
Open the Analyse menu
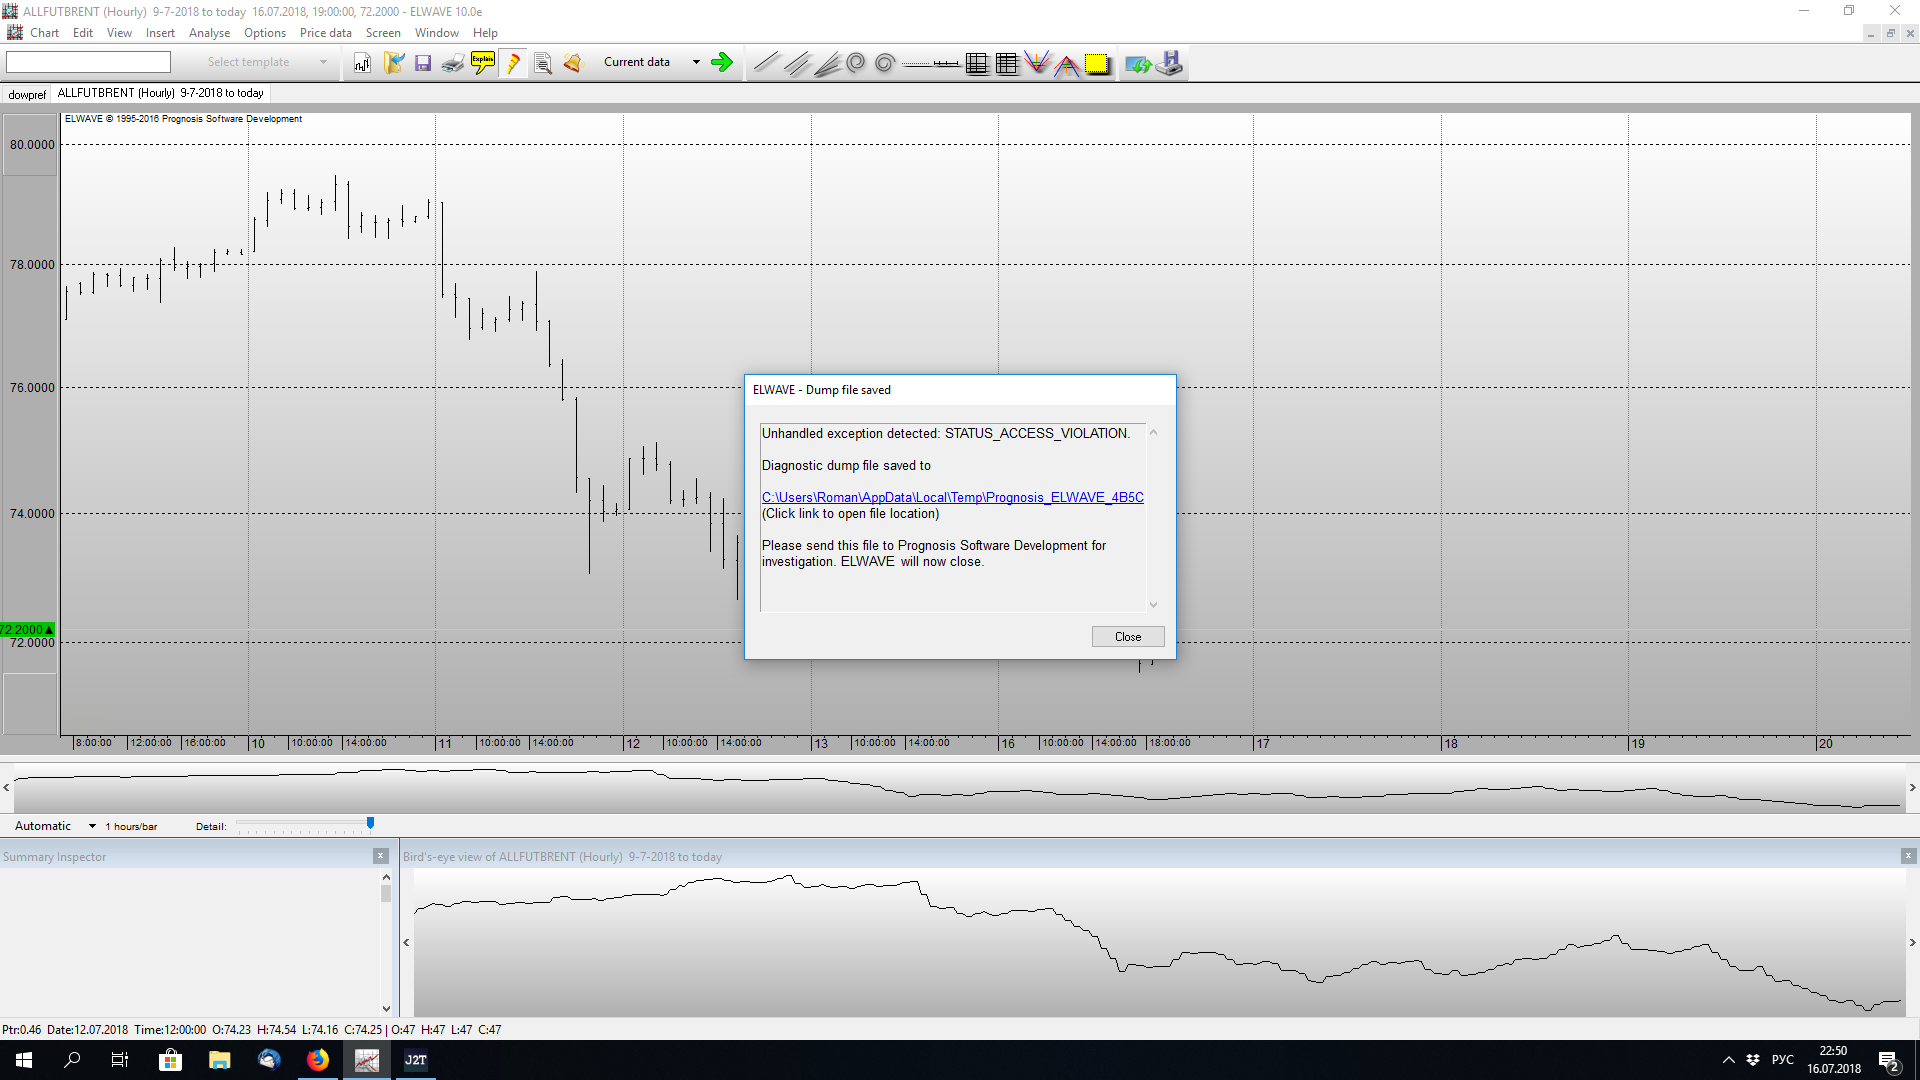point(209,33)
